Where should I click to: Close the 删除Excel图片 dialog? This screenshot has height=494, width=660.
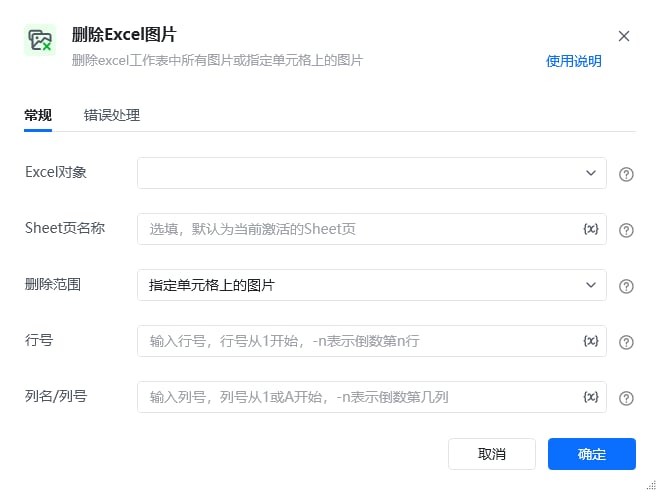624,36
